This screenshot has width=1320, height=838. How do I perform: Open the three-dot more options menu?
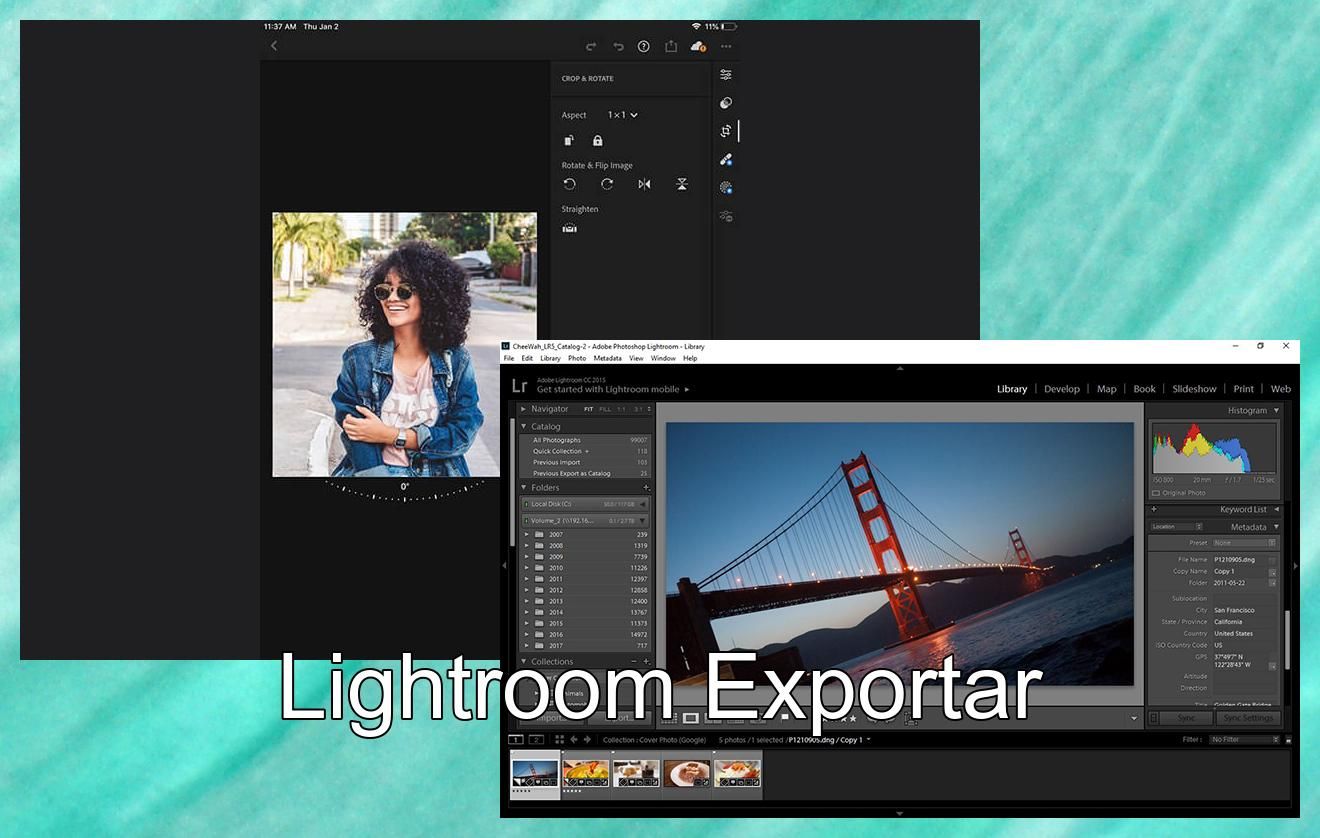pyautogui.click(x=726, y=46)
